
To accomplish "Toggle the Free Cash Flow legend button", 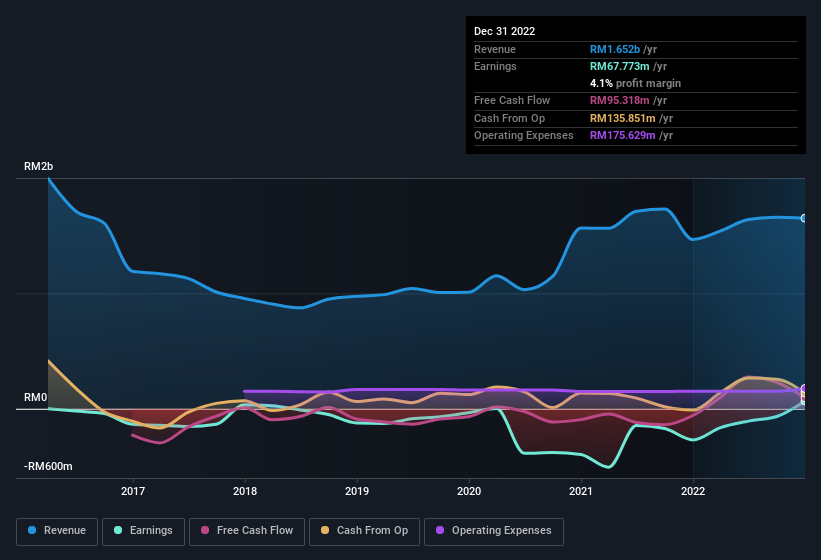I will (x=247, y=531).
